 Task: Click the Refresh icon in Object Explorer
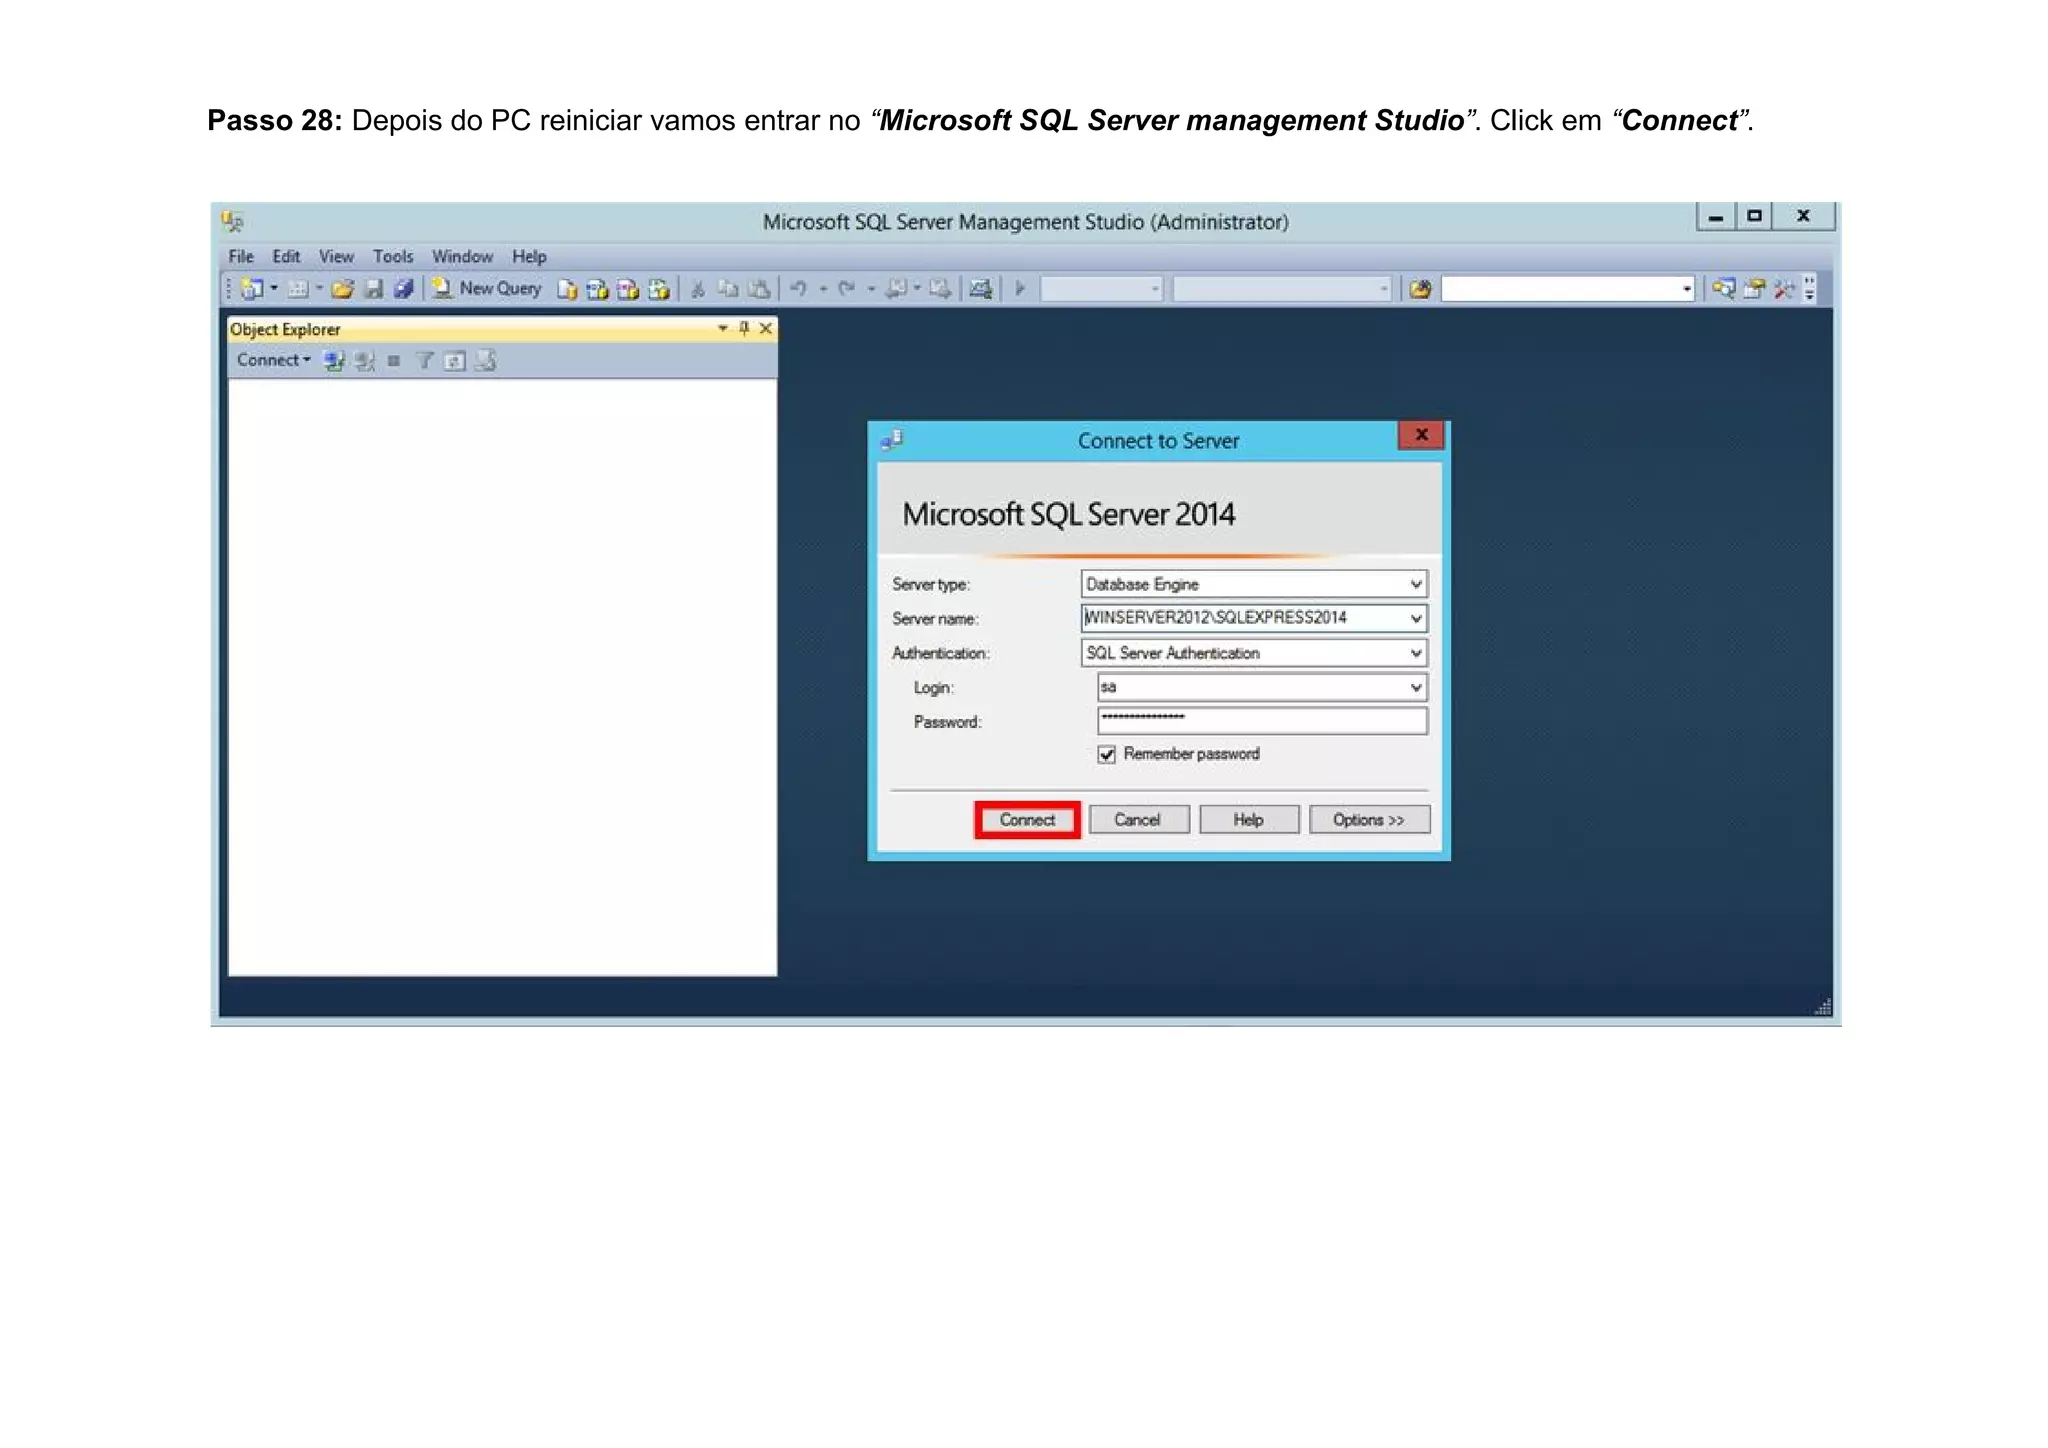click(455, 361)
